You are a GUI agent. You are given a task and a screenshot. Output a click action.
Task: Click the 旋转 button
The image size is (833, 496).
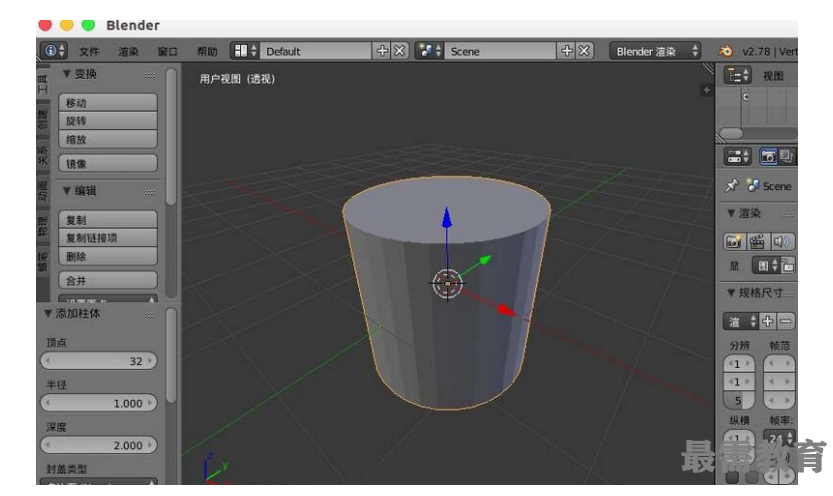(x=108, y=121)
